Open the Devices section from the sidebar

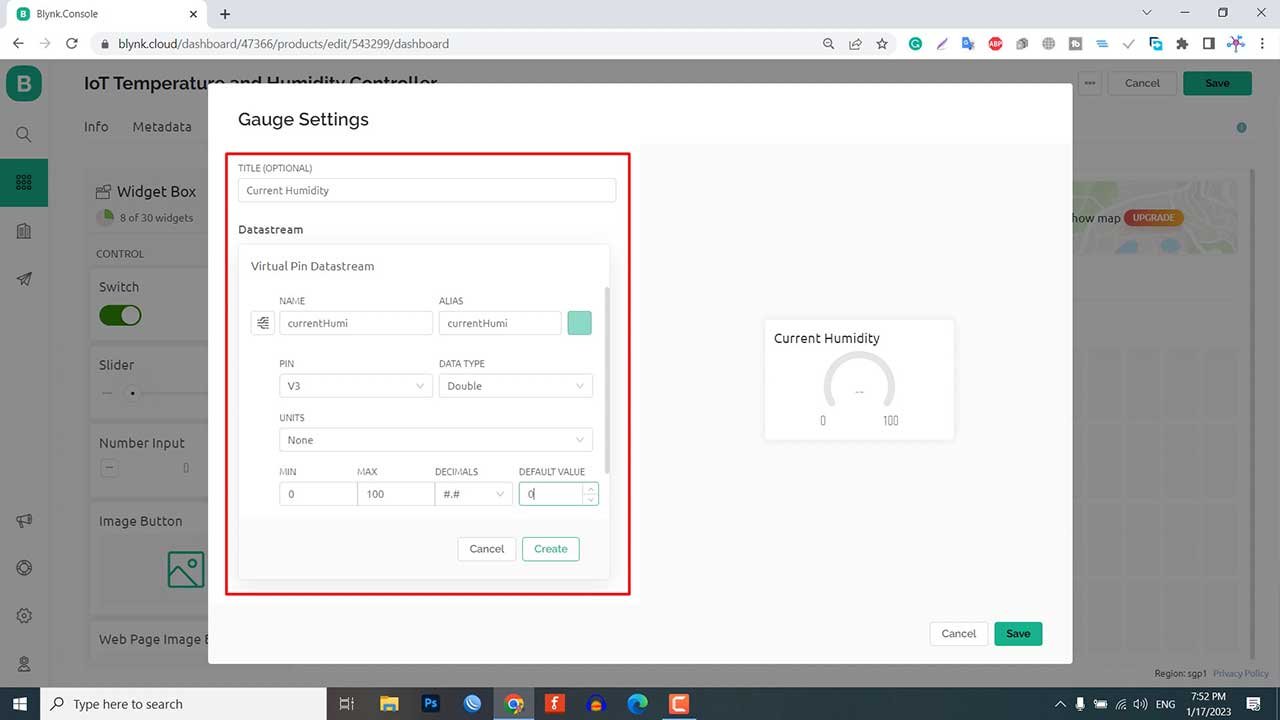point(24,182)
